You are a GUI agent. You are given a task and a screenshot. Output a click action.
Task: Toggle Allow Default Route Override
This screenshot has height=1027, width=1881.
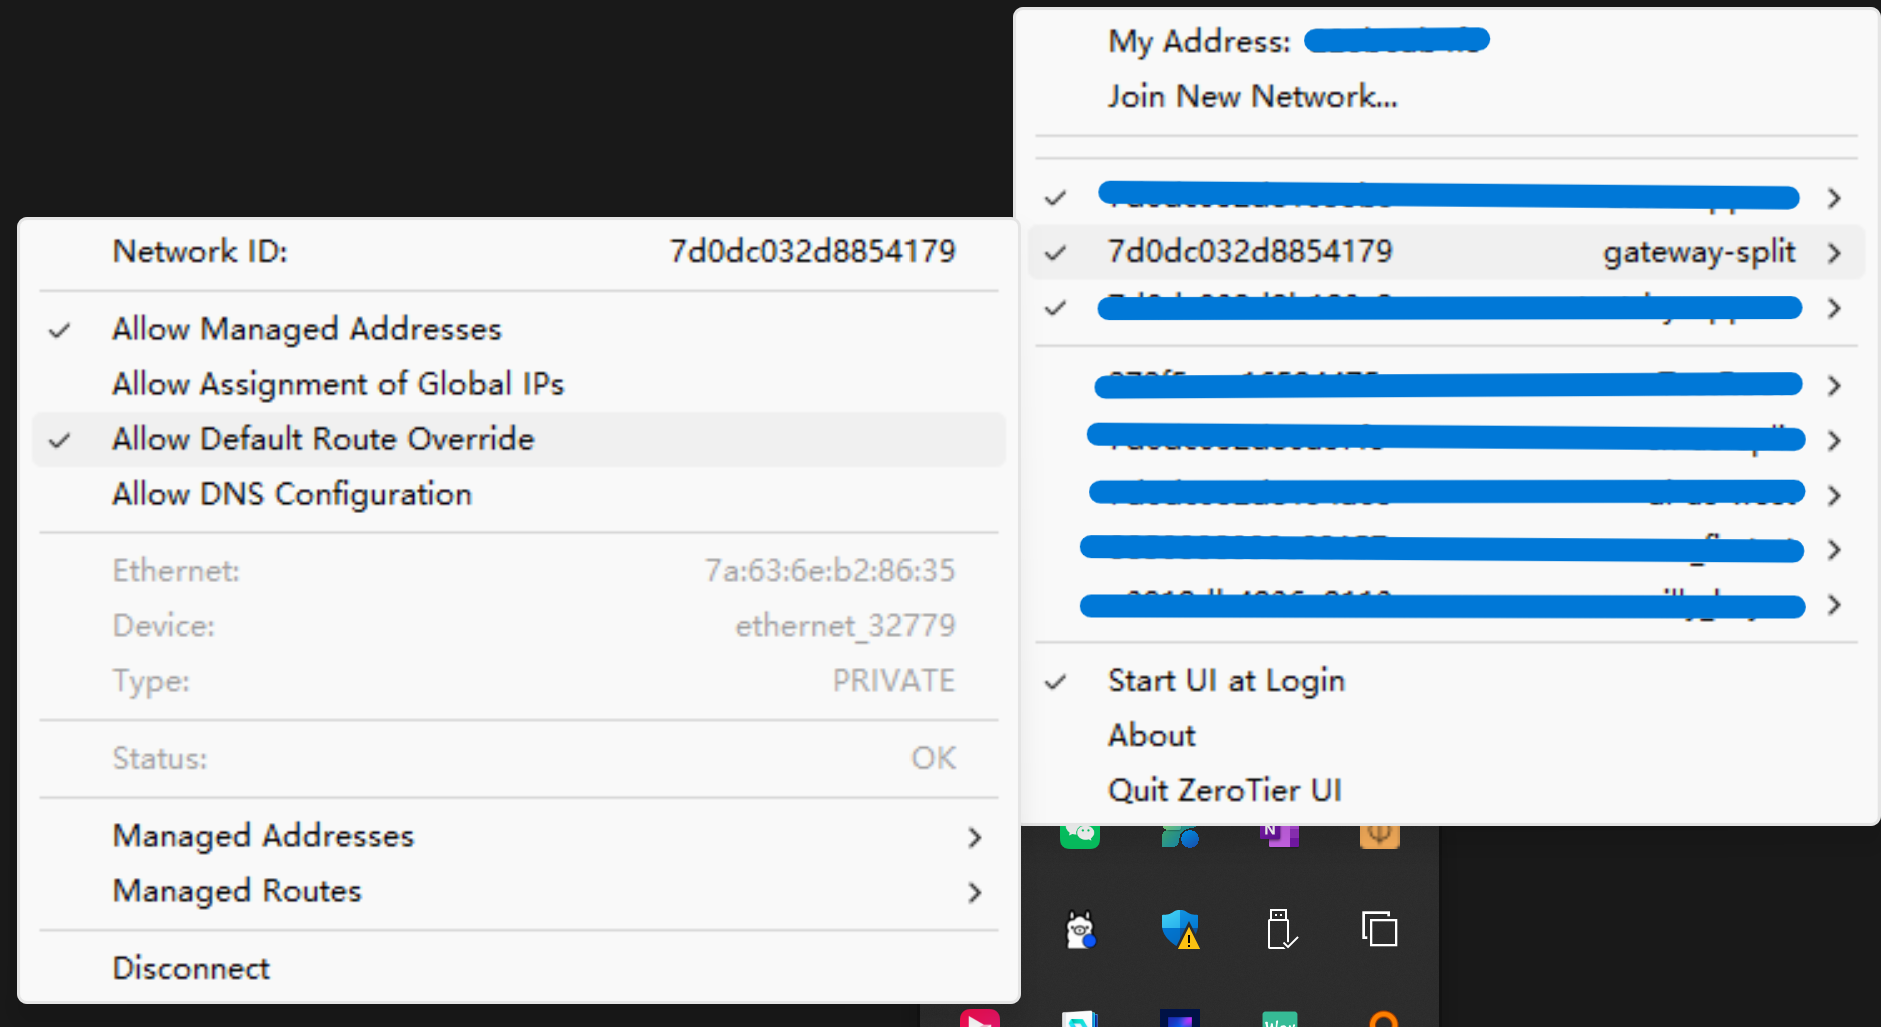point(518,439)
